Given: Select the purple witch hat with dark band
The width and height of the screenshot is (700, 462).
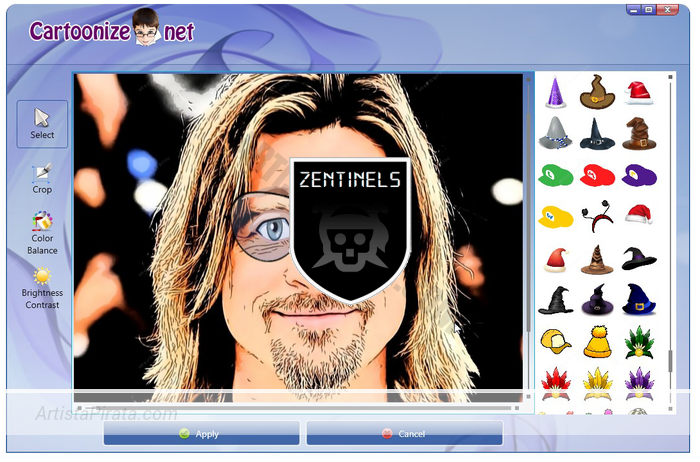Looking at the screenshot, I should 597,300.
